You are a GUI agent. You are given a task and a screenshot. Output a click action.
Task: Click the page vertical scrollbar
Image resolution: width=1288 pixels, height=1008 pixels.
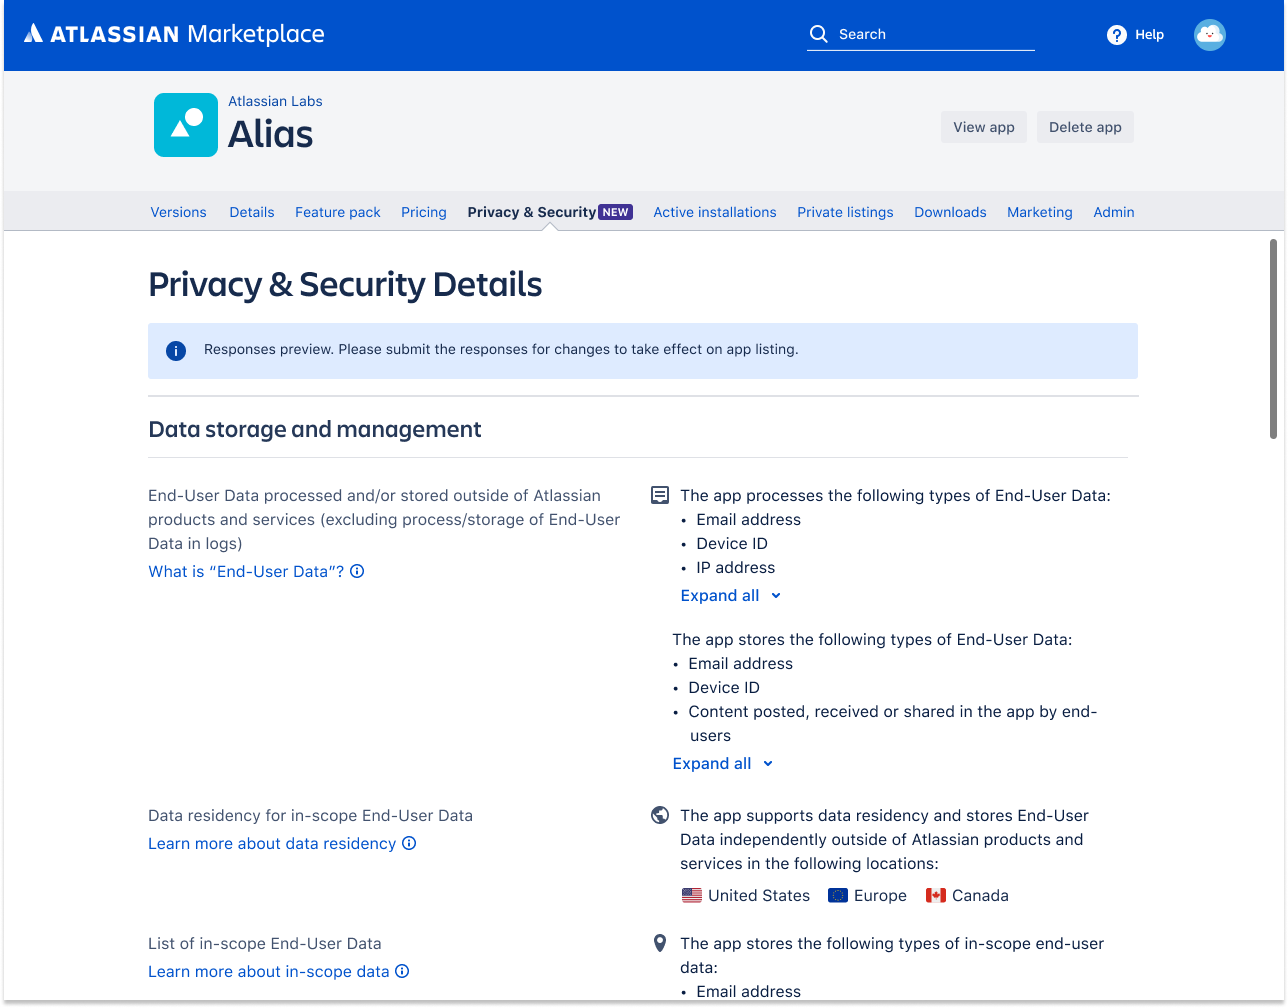tap(1274, 338)
